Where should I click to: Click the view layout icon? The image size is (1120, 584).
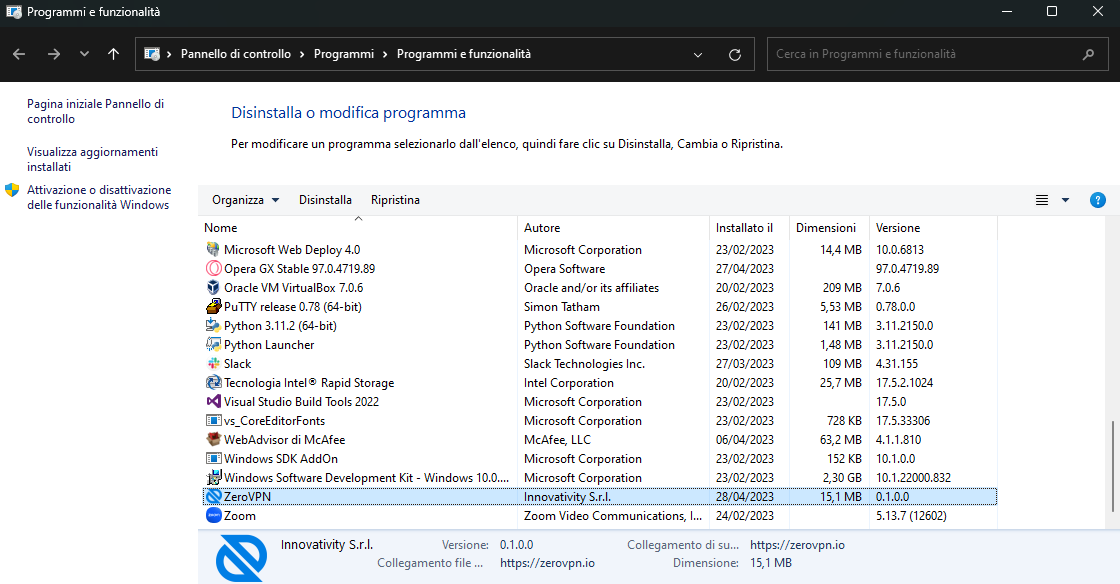(1041, 200)
